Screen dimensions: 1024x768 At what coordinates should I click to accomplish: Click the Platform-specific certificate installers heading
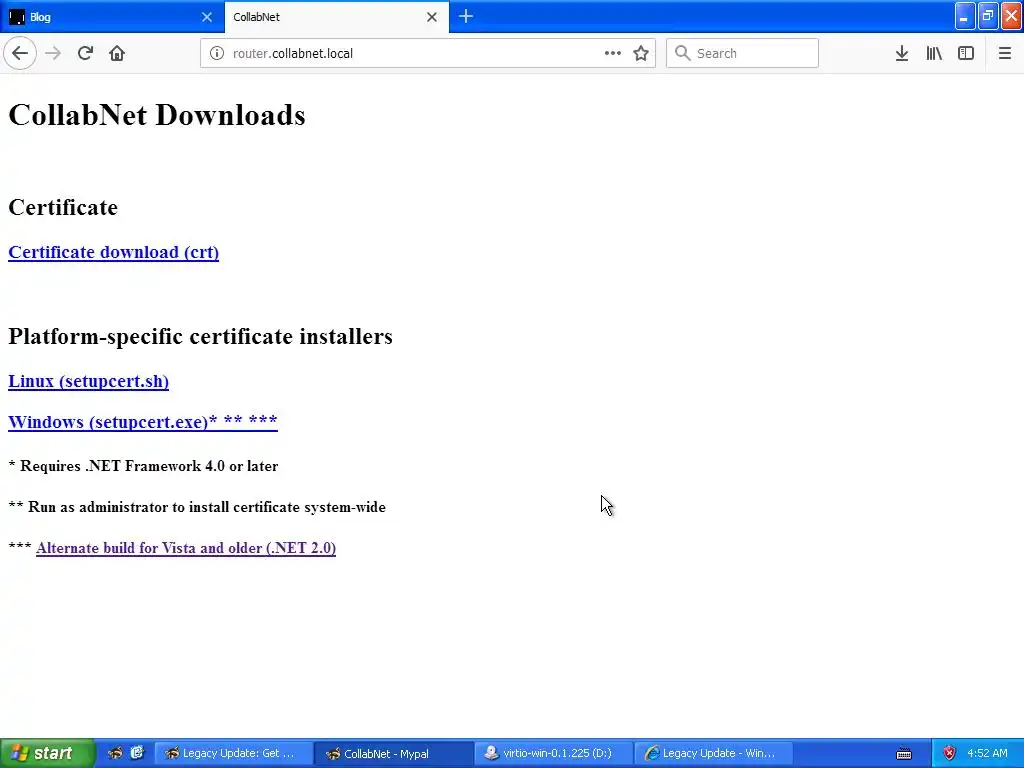coord(200,336)
